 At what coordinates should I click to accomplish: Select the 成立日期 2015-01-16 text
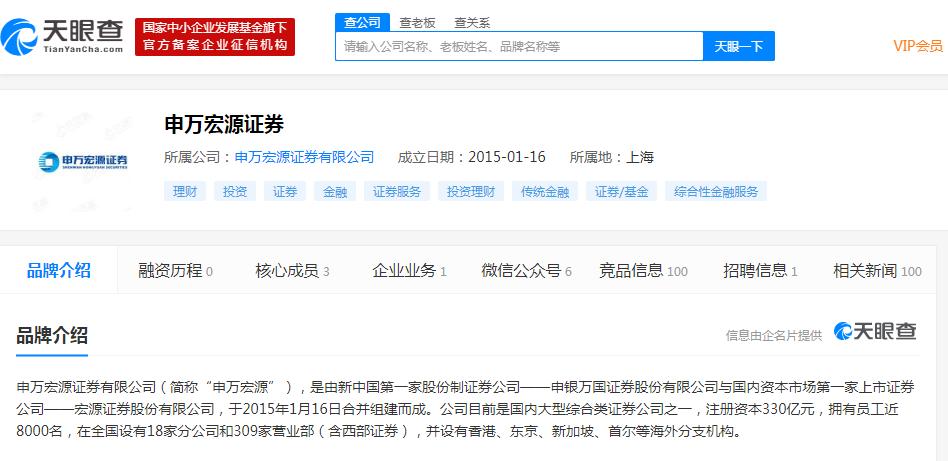[x=472, y=158]
